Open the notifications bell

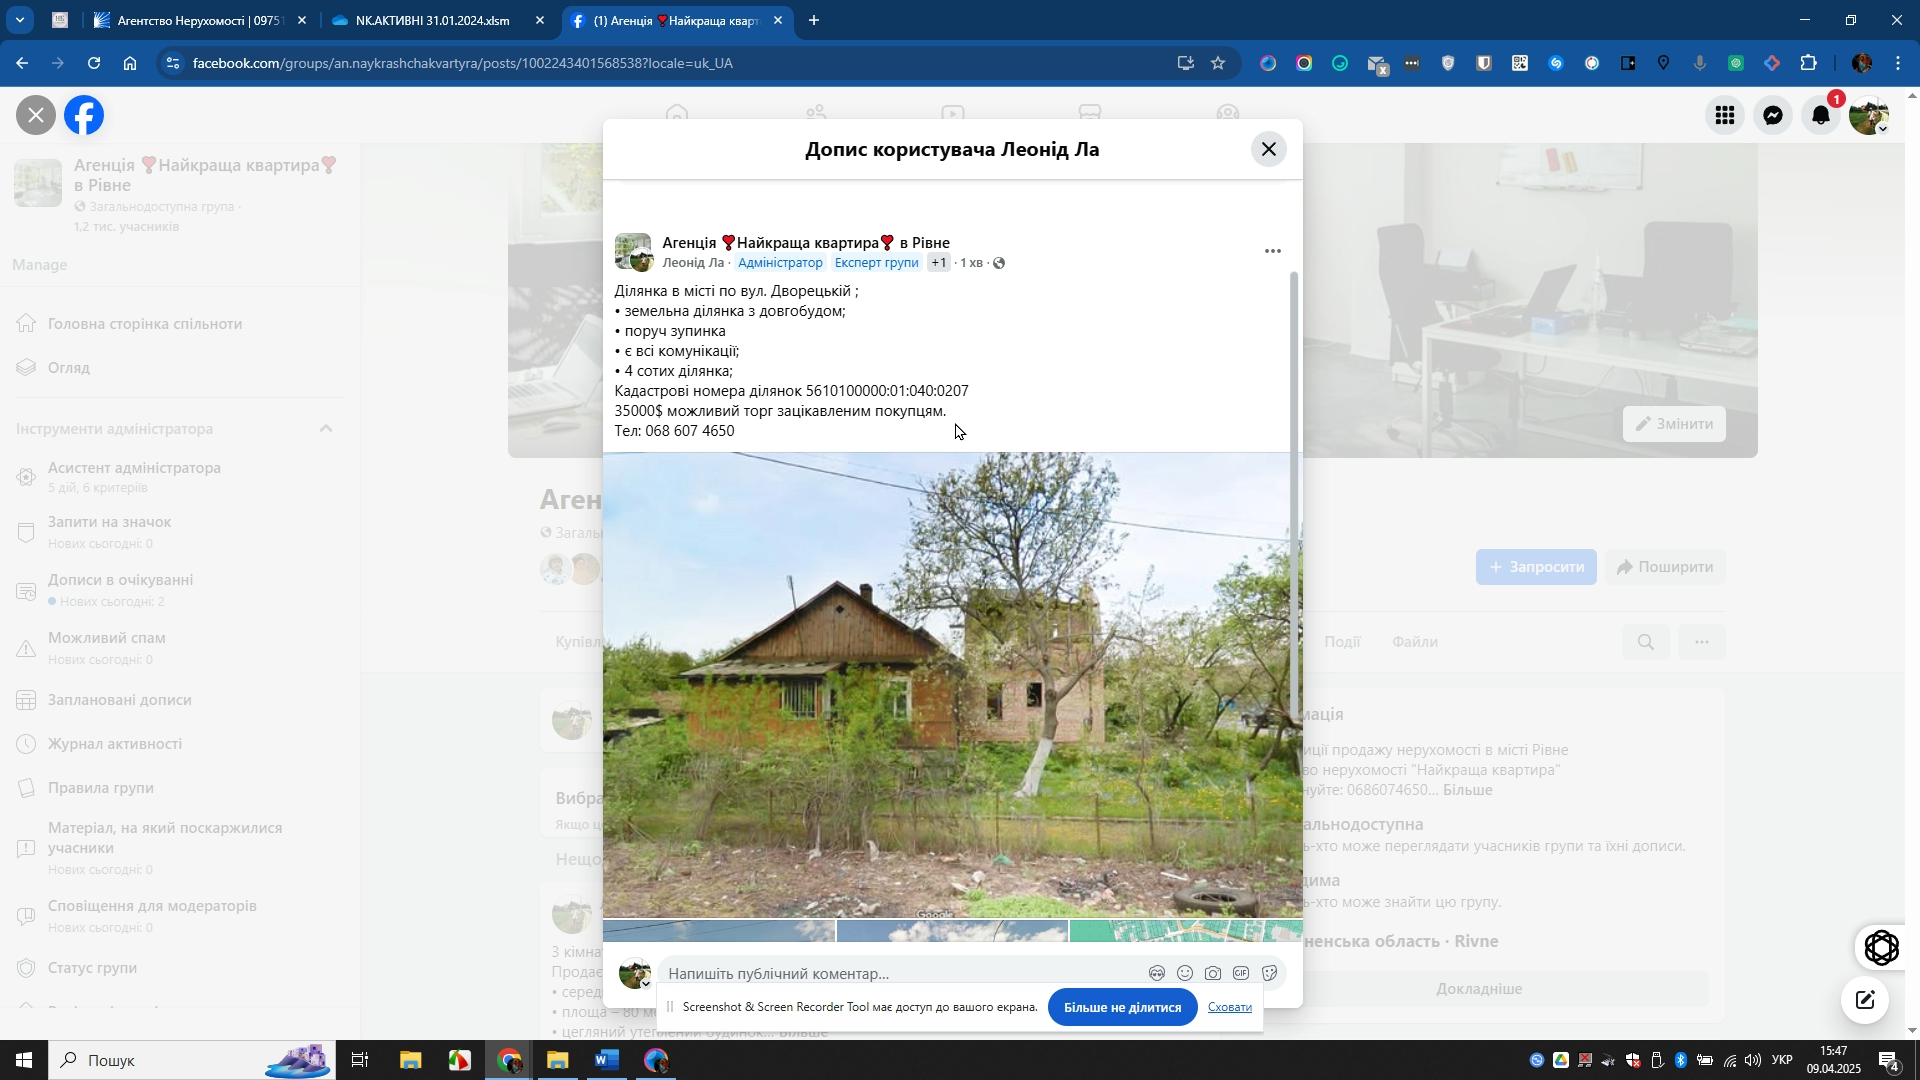click(1821, 116)
